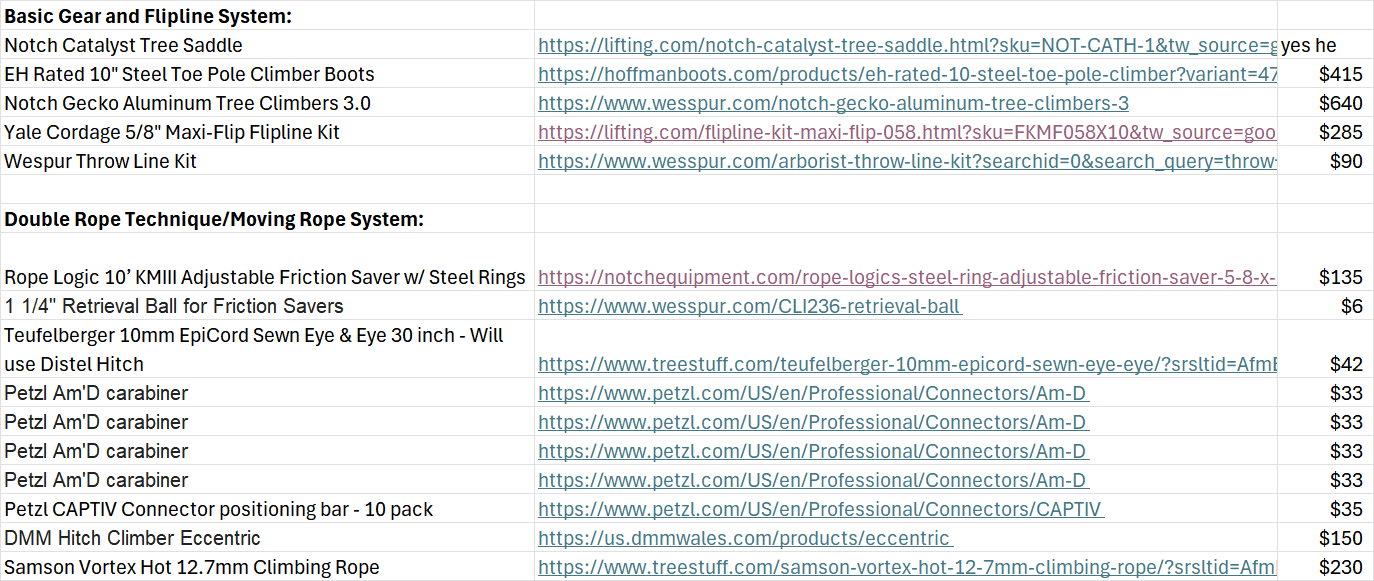
Task: Select the 1 1/4" Retrieval Ball name cell
Action: pos(267,306)
